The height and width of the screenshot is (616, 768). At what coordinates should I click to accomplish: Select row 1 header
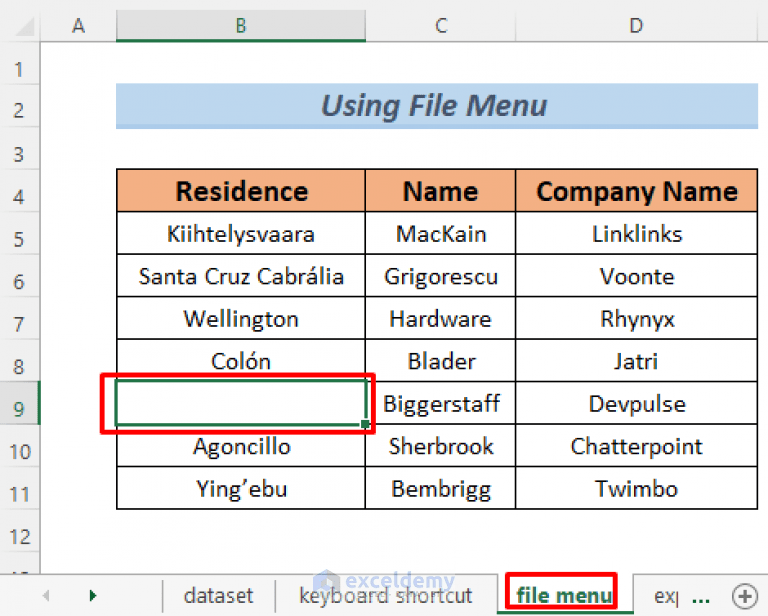20,69
